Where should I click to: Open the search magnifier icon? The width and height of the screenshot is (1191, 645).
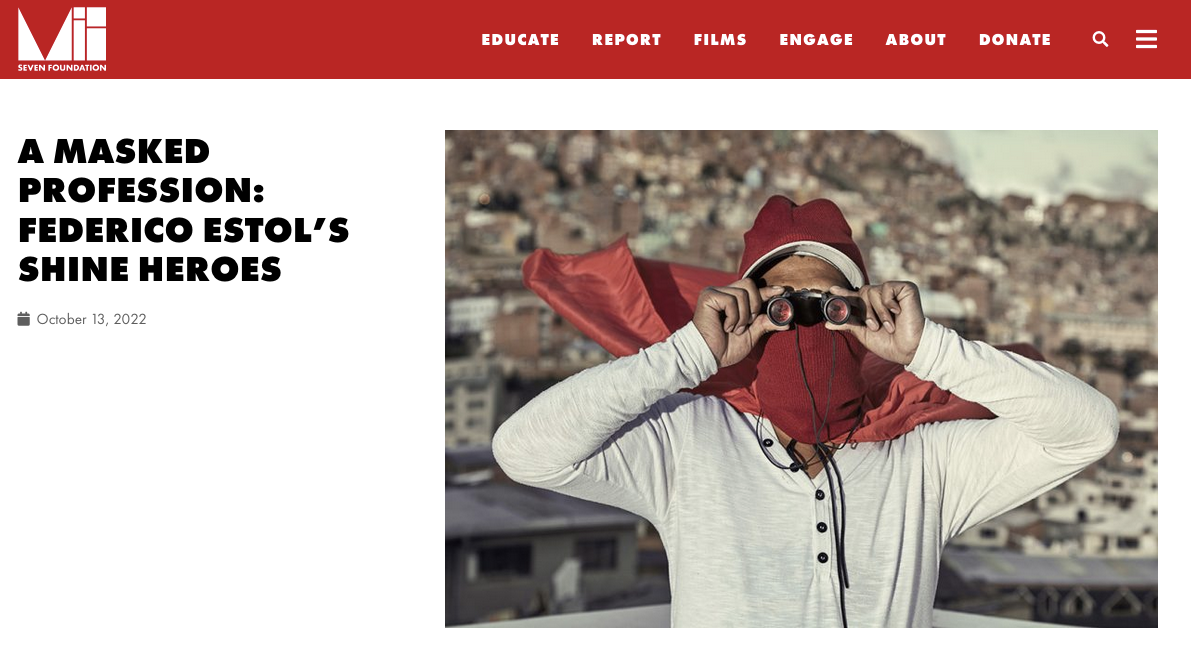1100,40
